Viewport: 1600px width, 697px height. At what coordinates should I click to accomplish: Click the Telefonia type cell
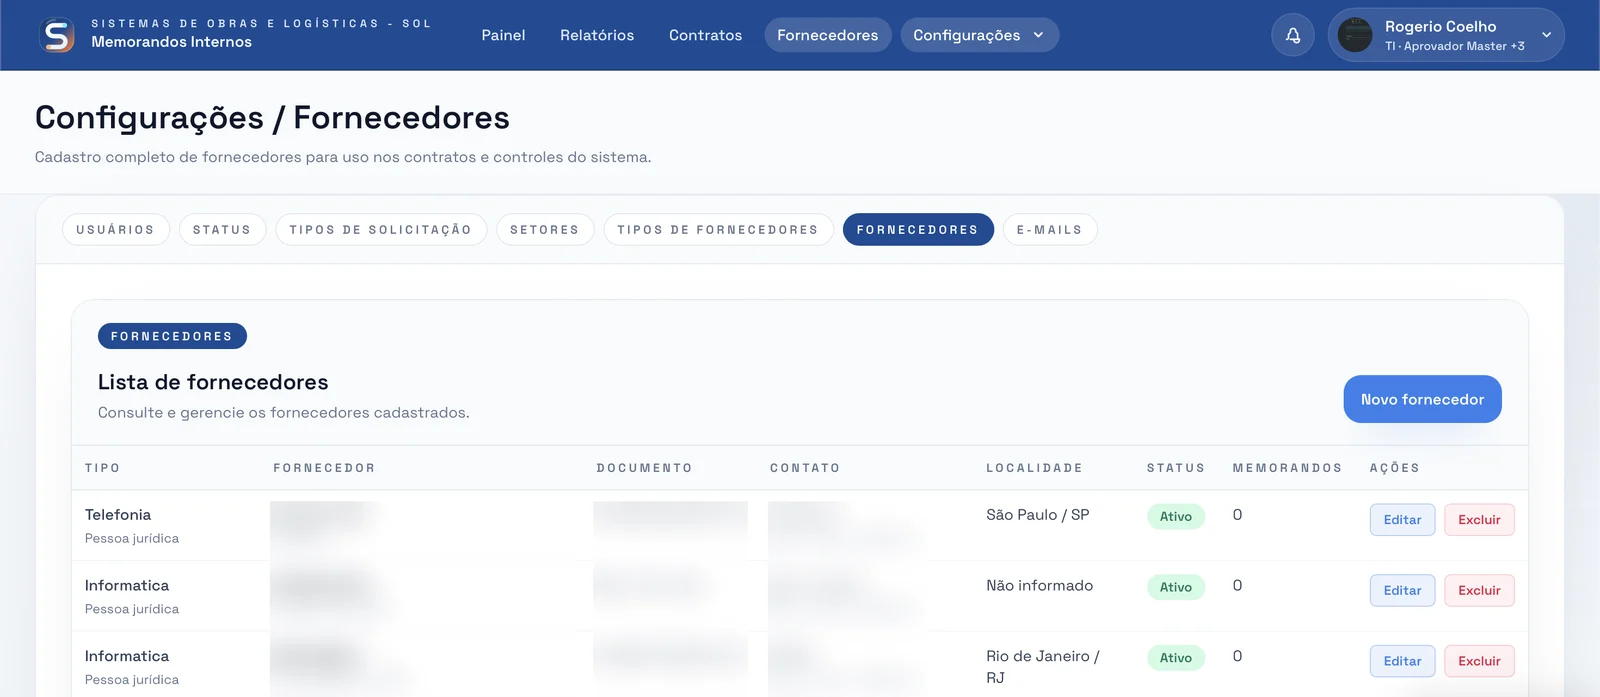[118, 515]
